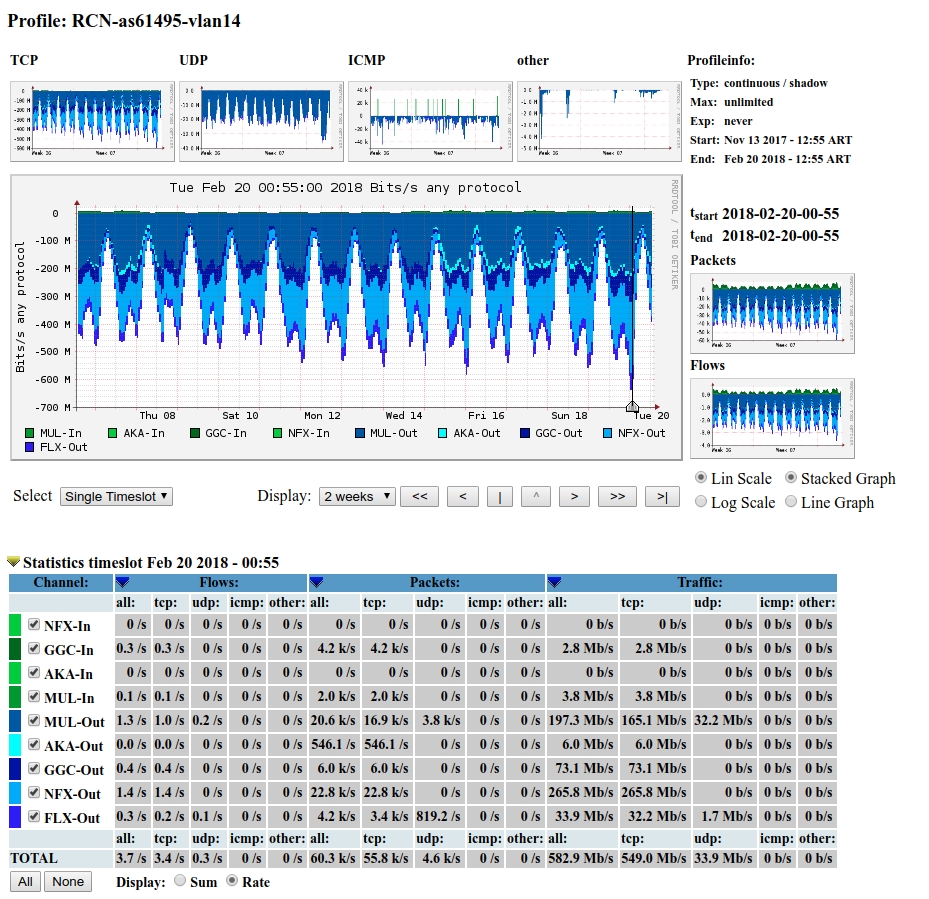929x899 pixels.
Task: Open the 2 weeks display dropdown
Action: (357, 496)
